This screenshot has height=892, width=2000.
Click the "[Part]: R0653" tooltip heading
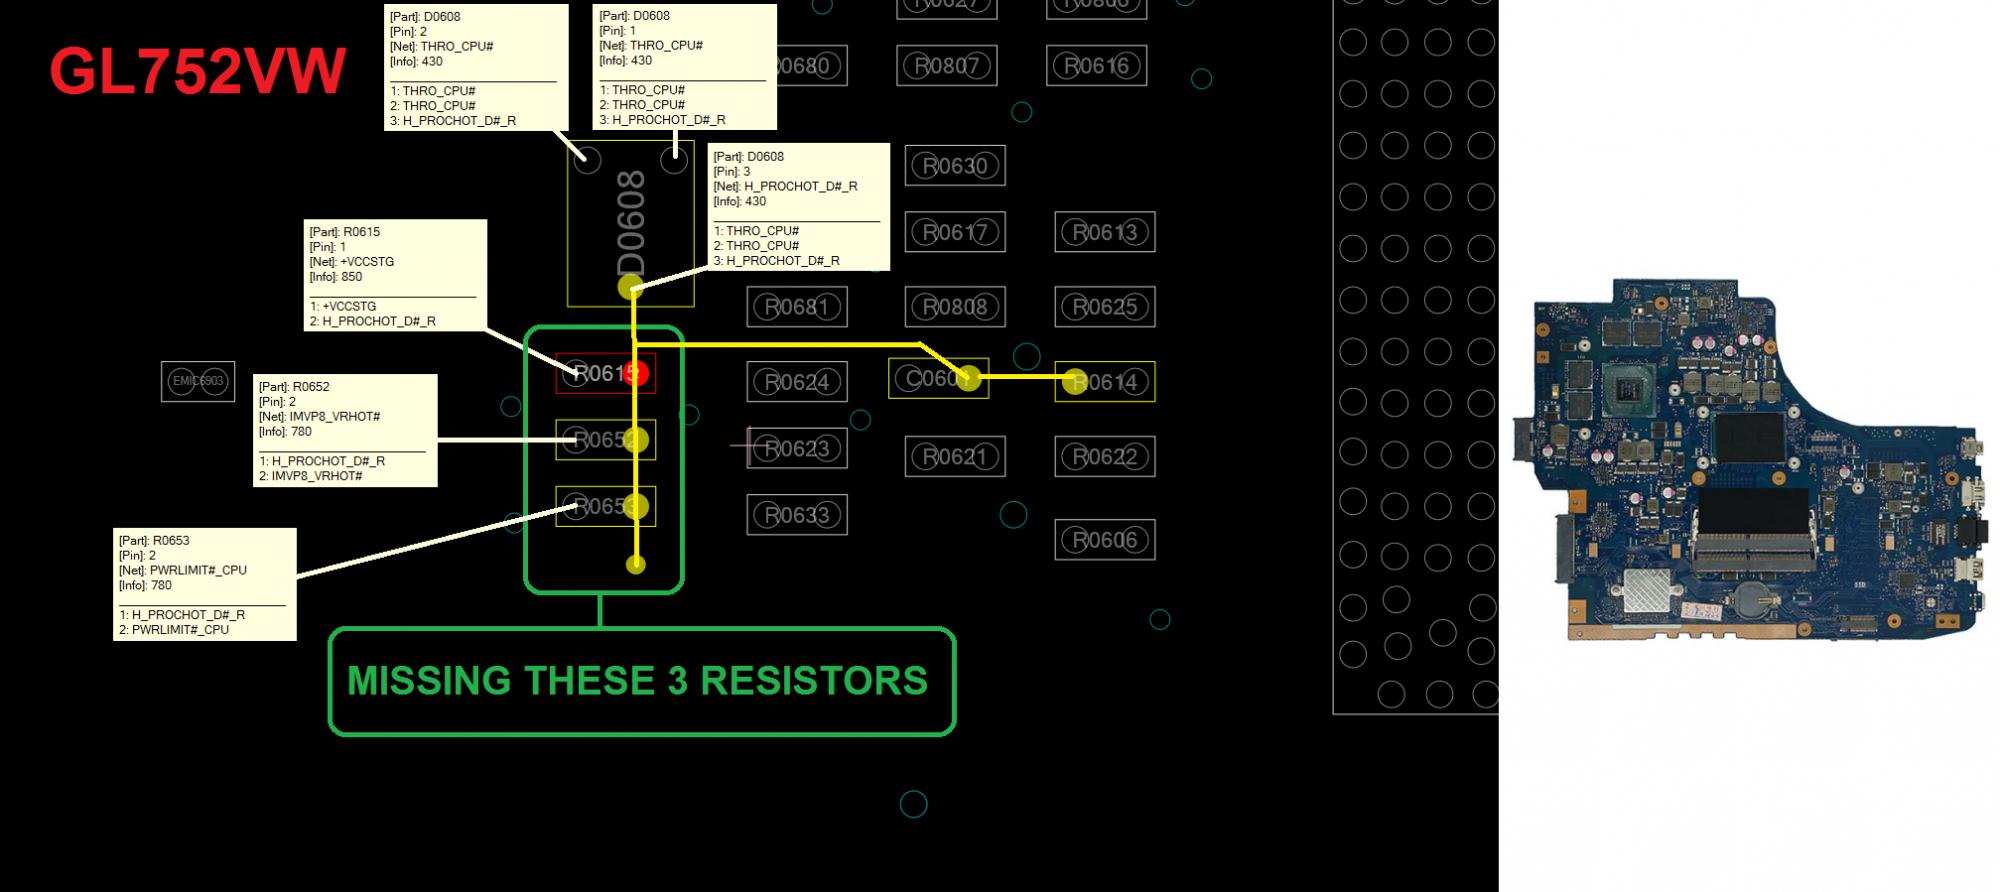154,541
